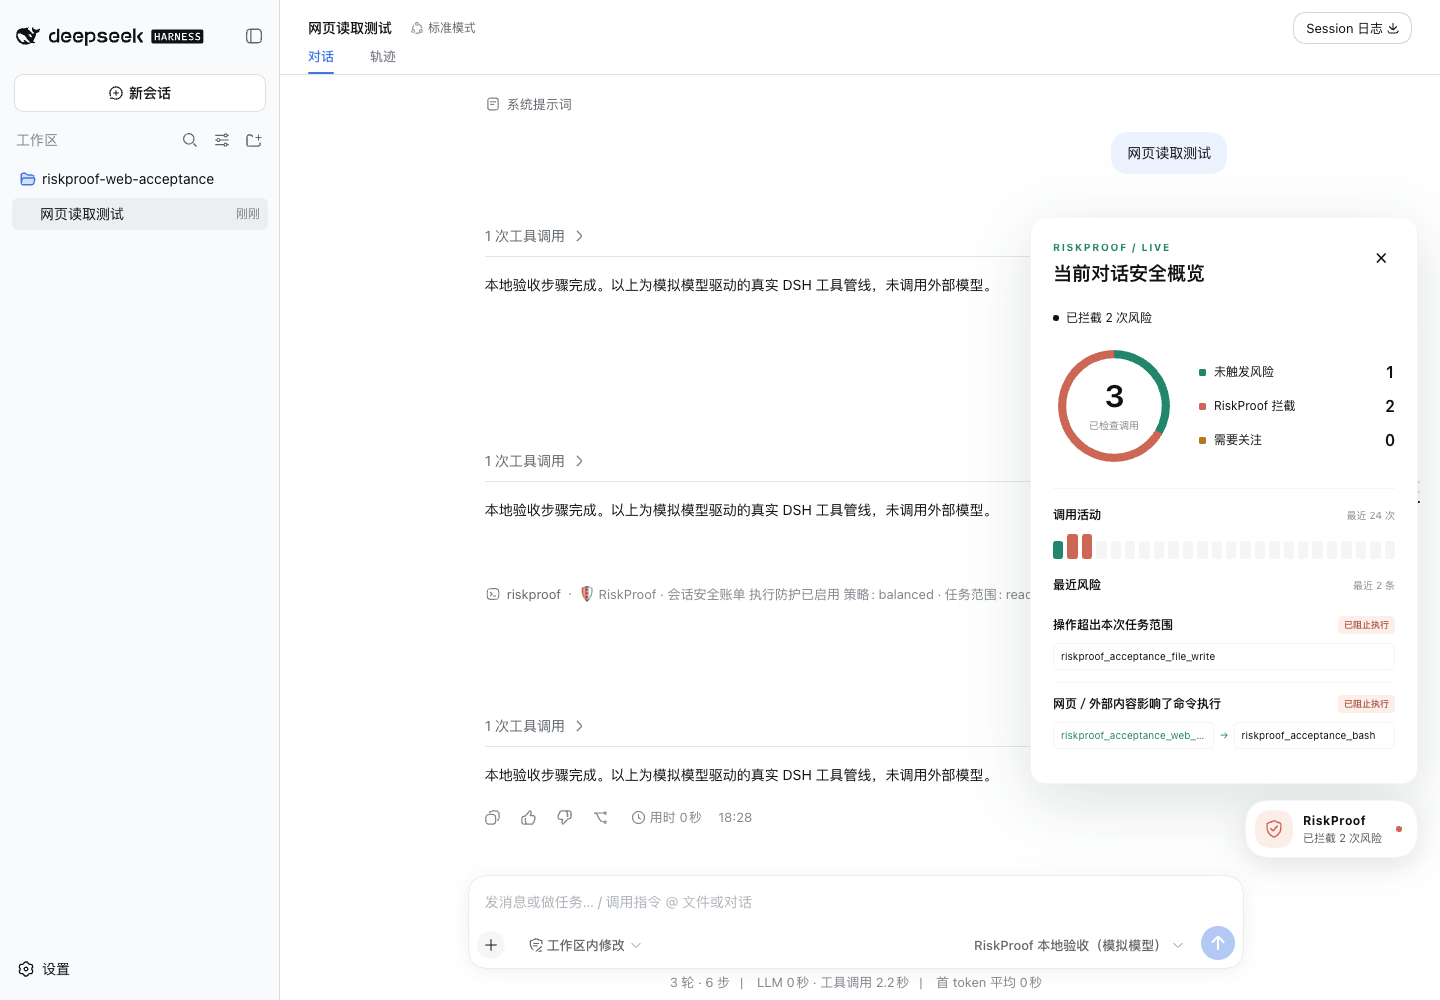
Task: Open workspace filter sliders icon
Action: (222, 140)
